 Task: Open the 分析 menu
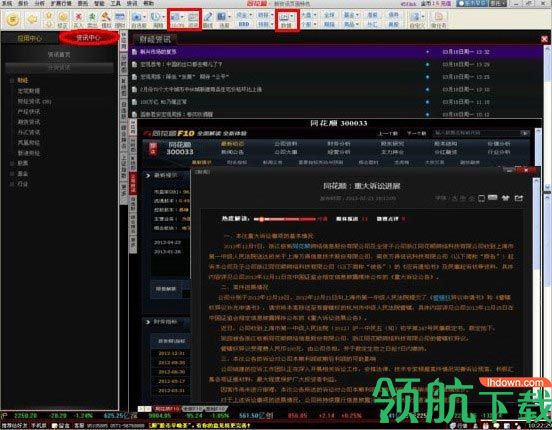(40, 4)
